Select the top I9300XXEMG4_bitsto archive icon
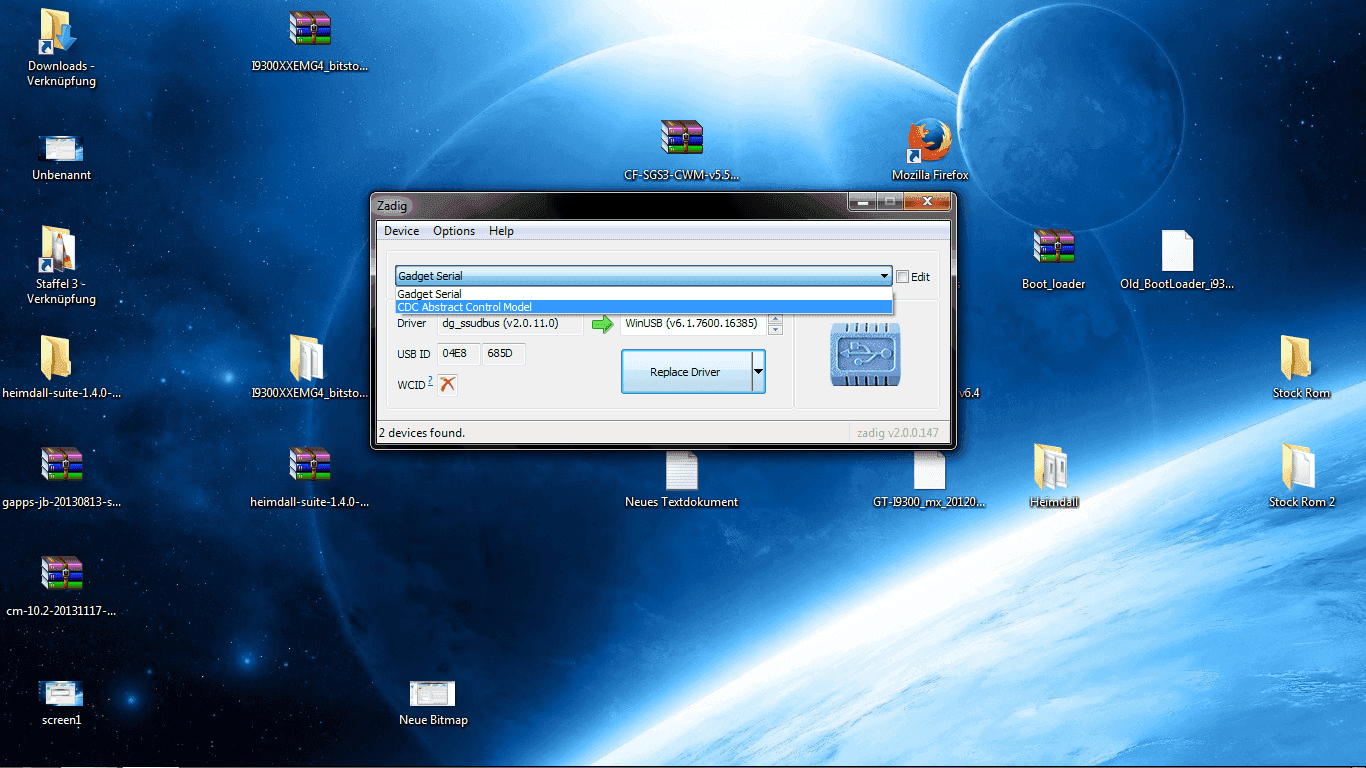The image size is (1366, 768). (310, 42)
